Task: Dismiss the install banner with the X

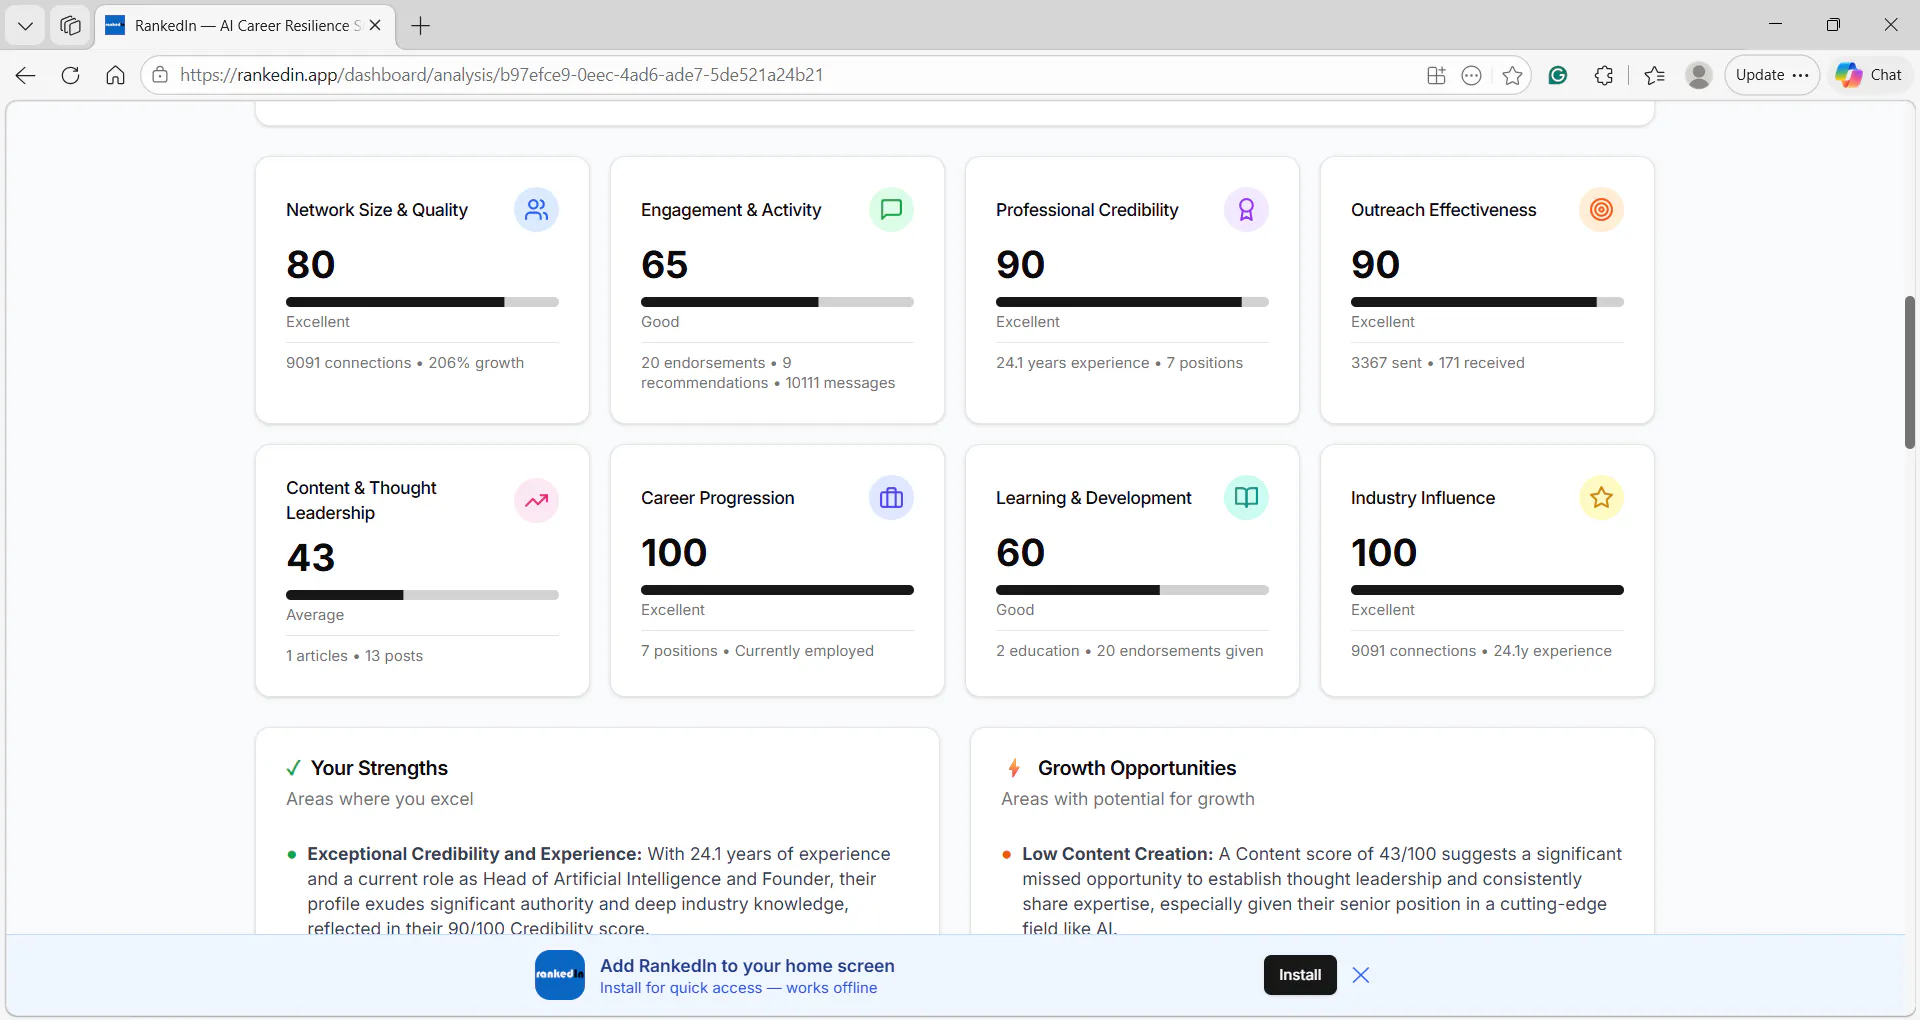Action: [x=1361, y=975]
